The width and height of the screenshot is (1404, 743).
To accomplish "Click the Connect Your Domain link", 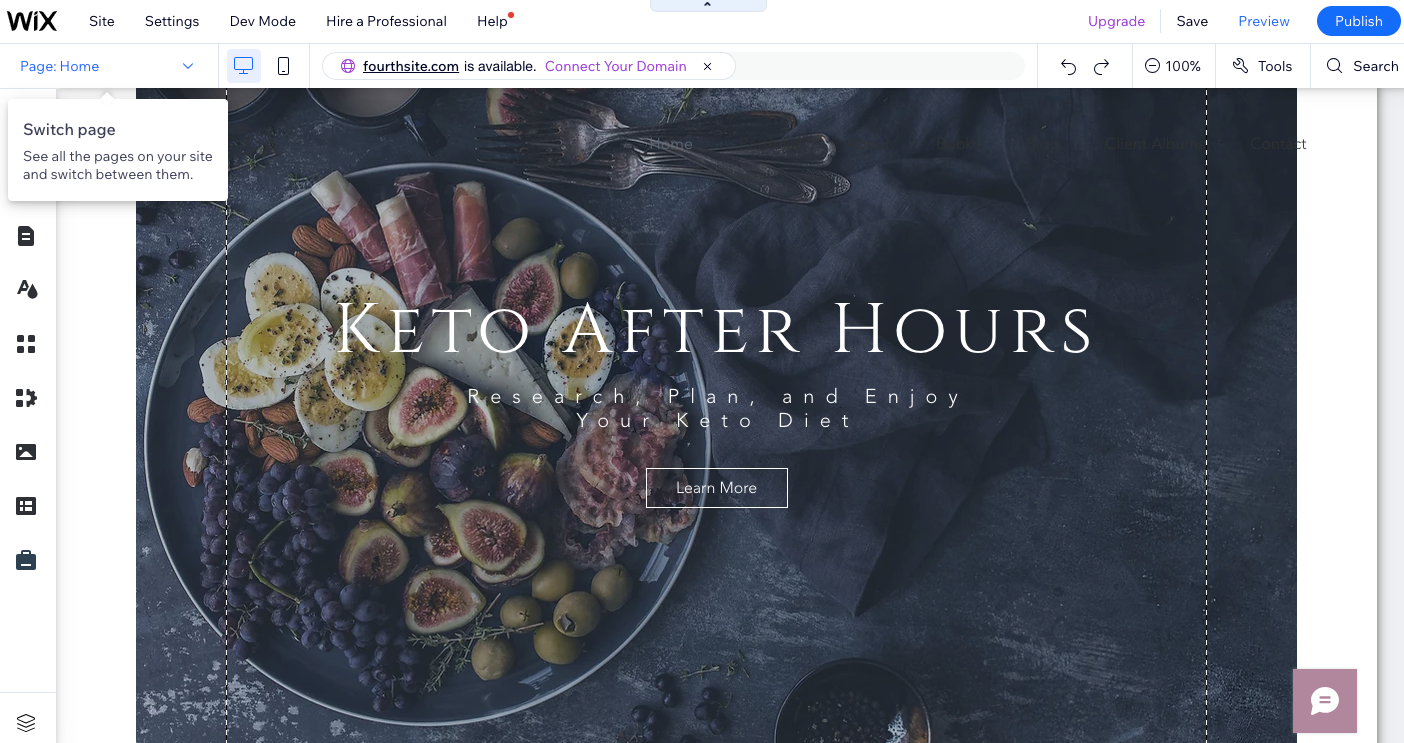I will (616, 66).
